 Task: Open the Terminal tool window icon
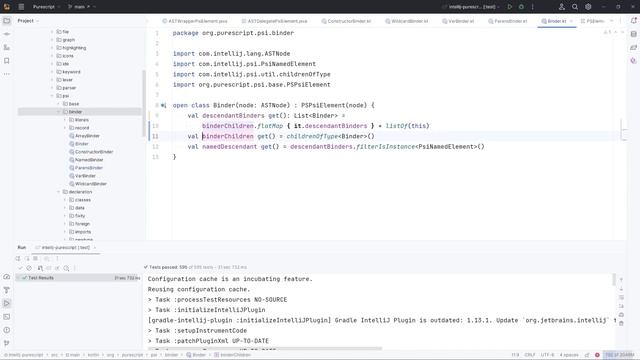[7, 317]
